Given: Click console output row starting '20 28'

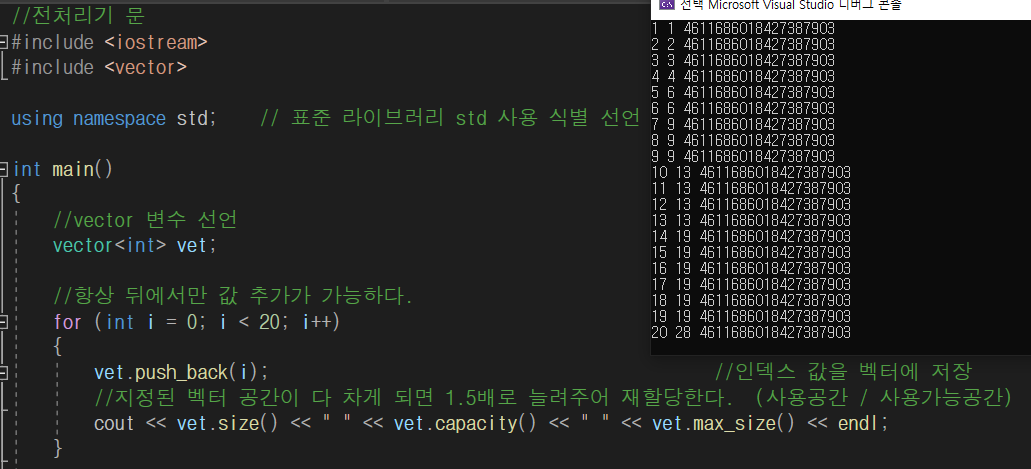Looking at the screenshot, I should (751, 332).
